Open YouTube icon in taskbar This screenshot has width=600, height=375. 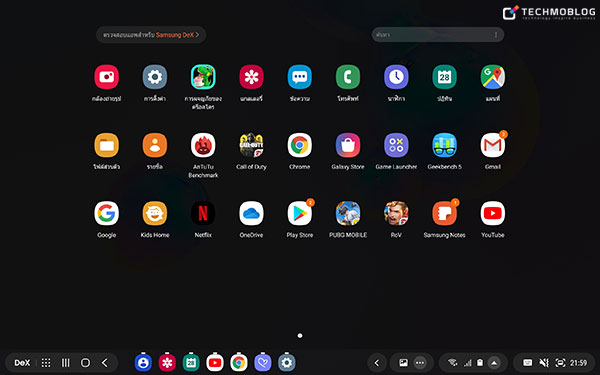click(215, 362)
